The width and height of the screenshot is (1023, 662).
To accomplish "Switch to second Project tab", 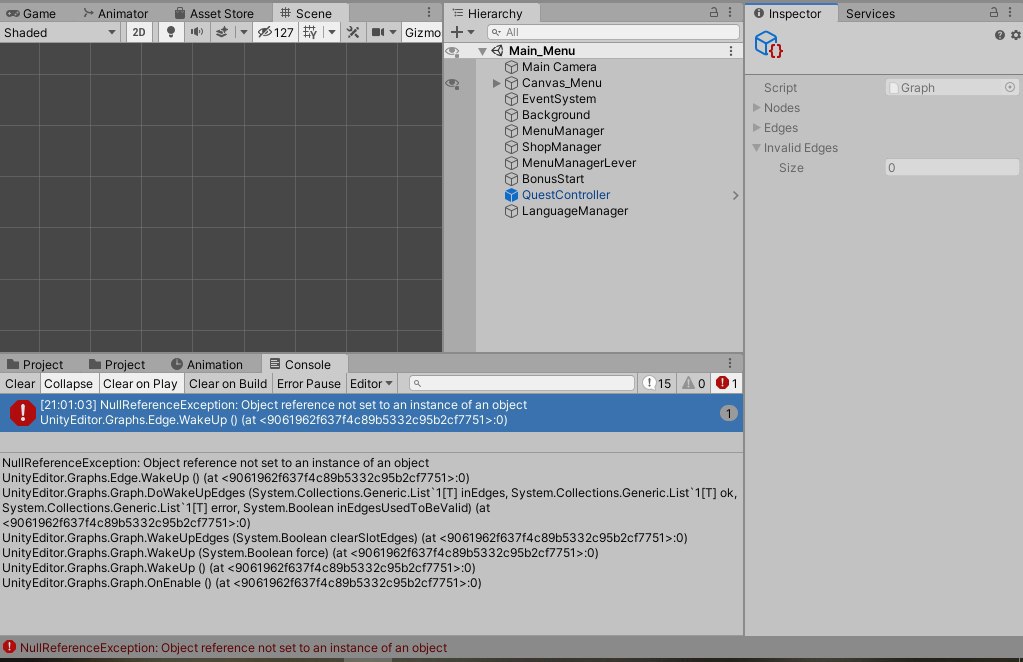I will pos(117,365).
